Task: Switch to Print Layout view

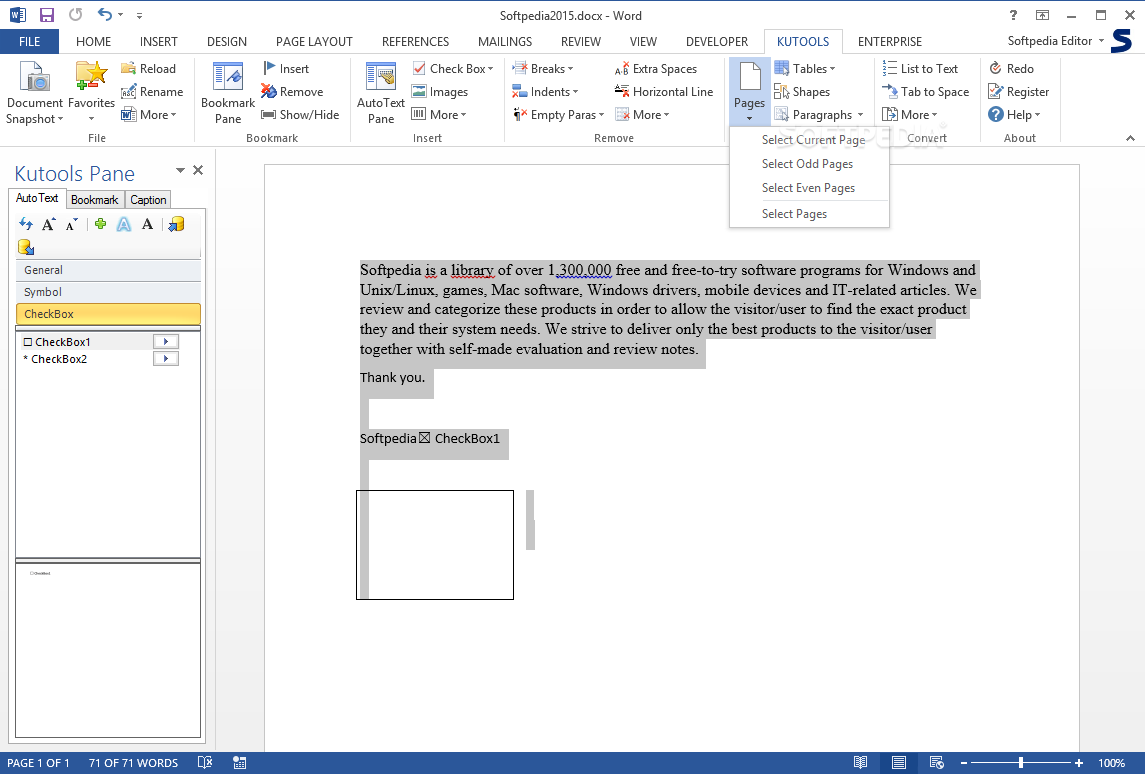Action: [x=899, y=762]
